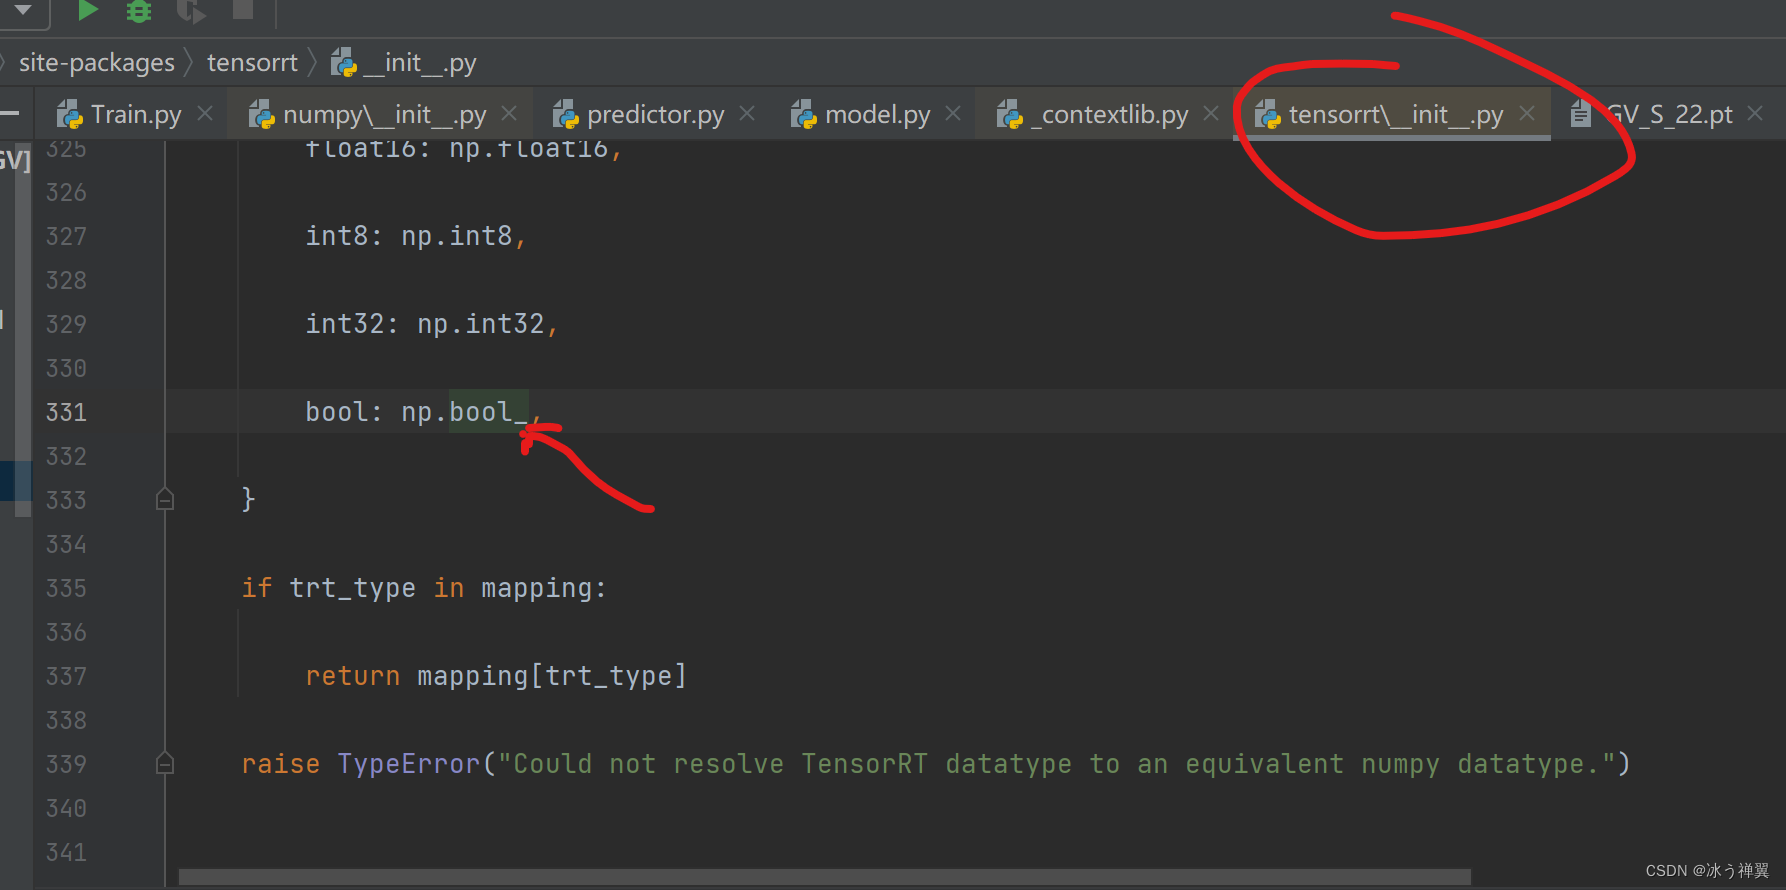Screen dimensions: 1786x890
Task: Close the model.py tab
Action: point(953,113)
